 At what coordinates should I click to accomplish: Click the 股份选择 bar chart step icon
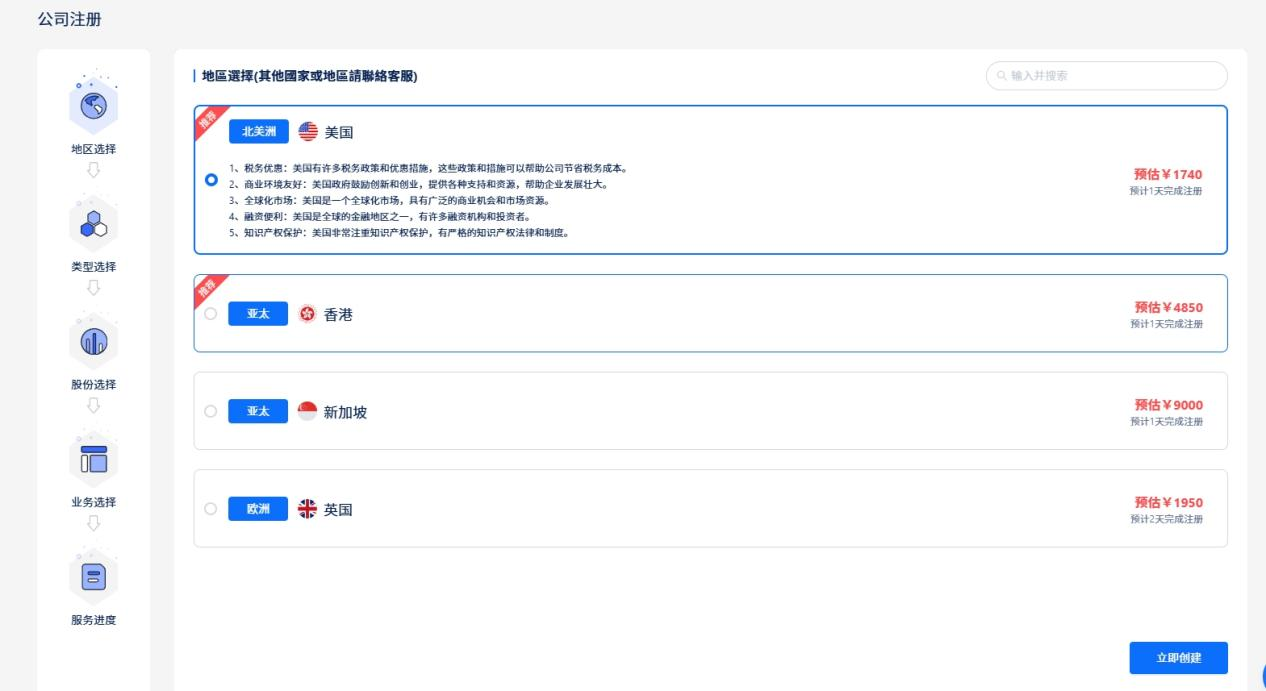point(93,341)
